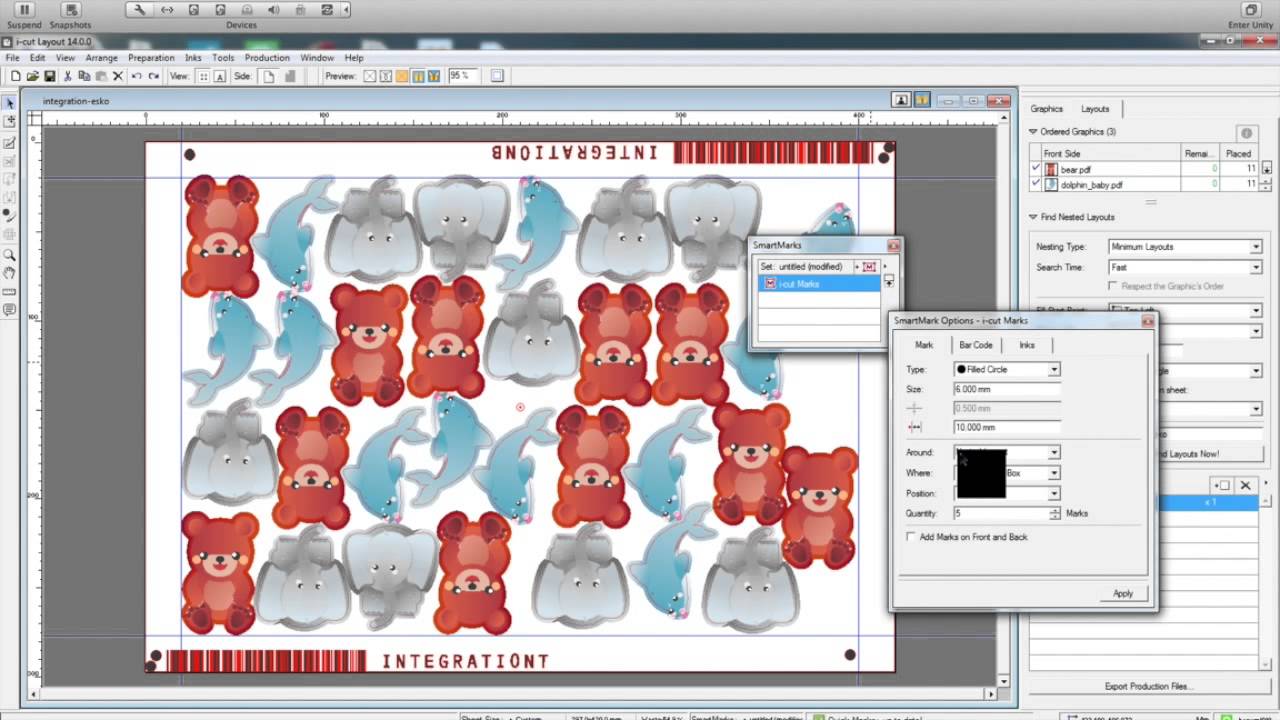
Task: Open the Preparation menu
Action: tap(151, 58)
